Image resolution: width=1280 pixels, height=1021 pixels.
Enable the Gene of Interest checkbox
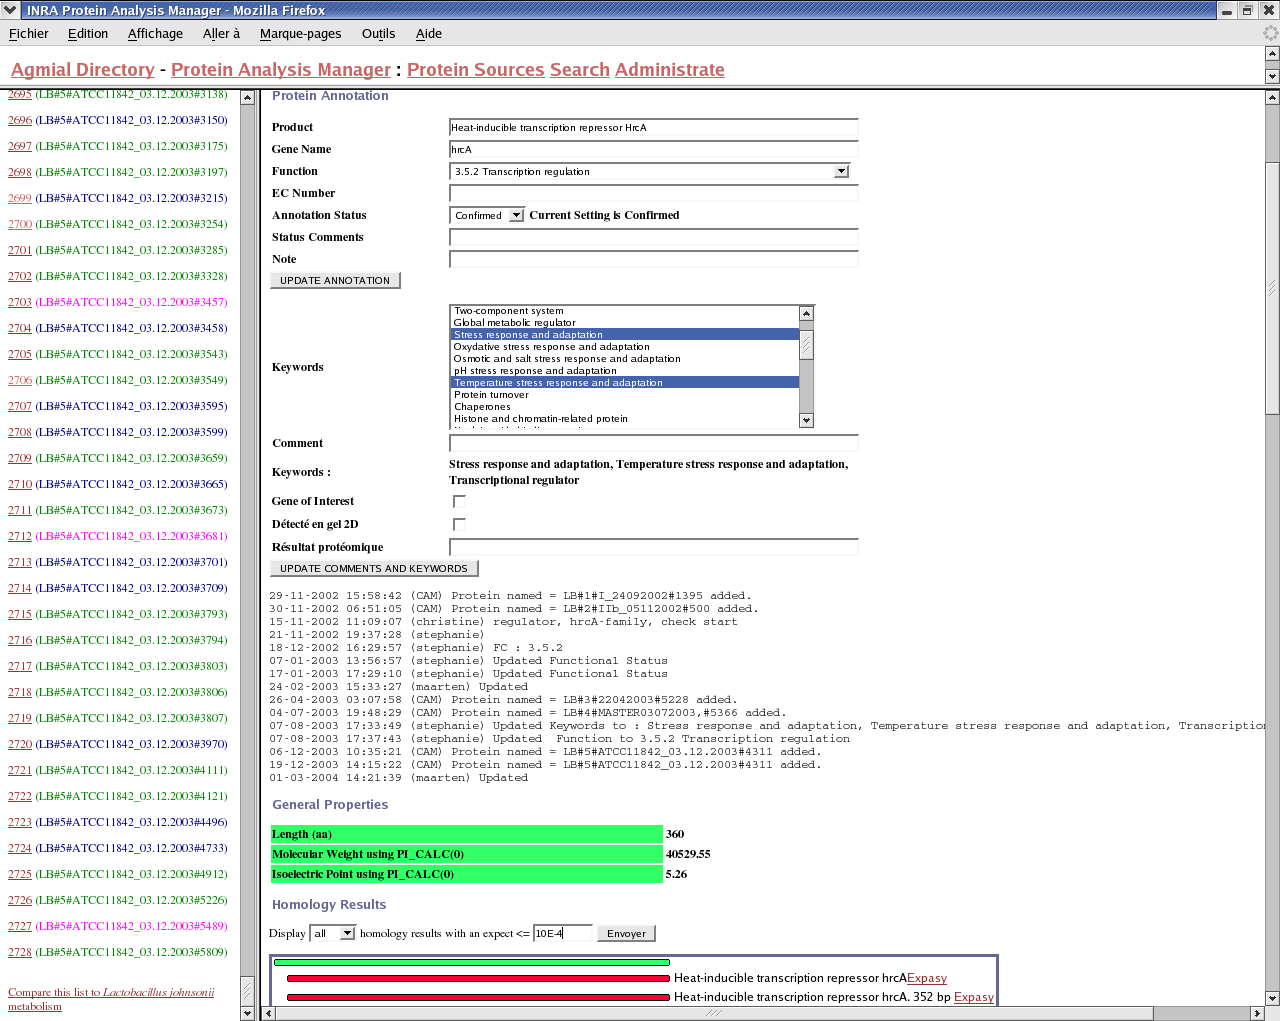point(459,501)
